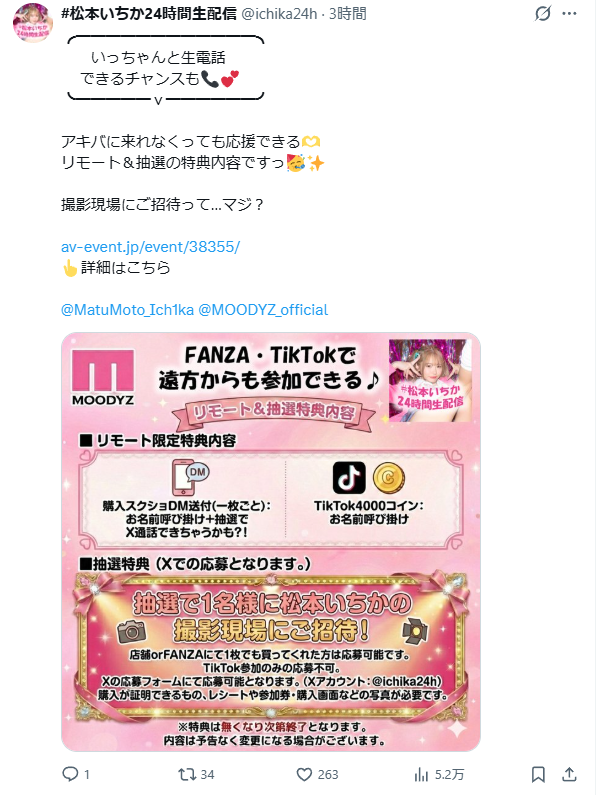Click the MOODYZ logo in the image
596x795 pixels.
103,378
